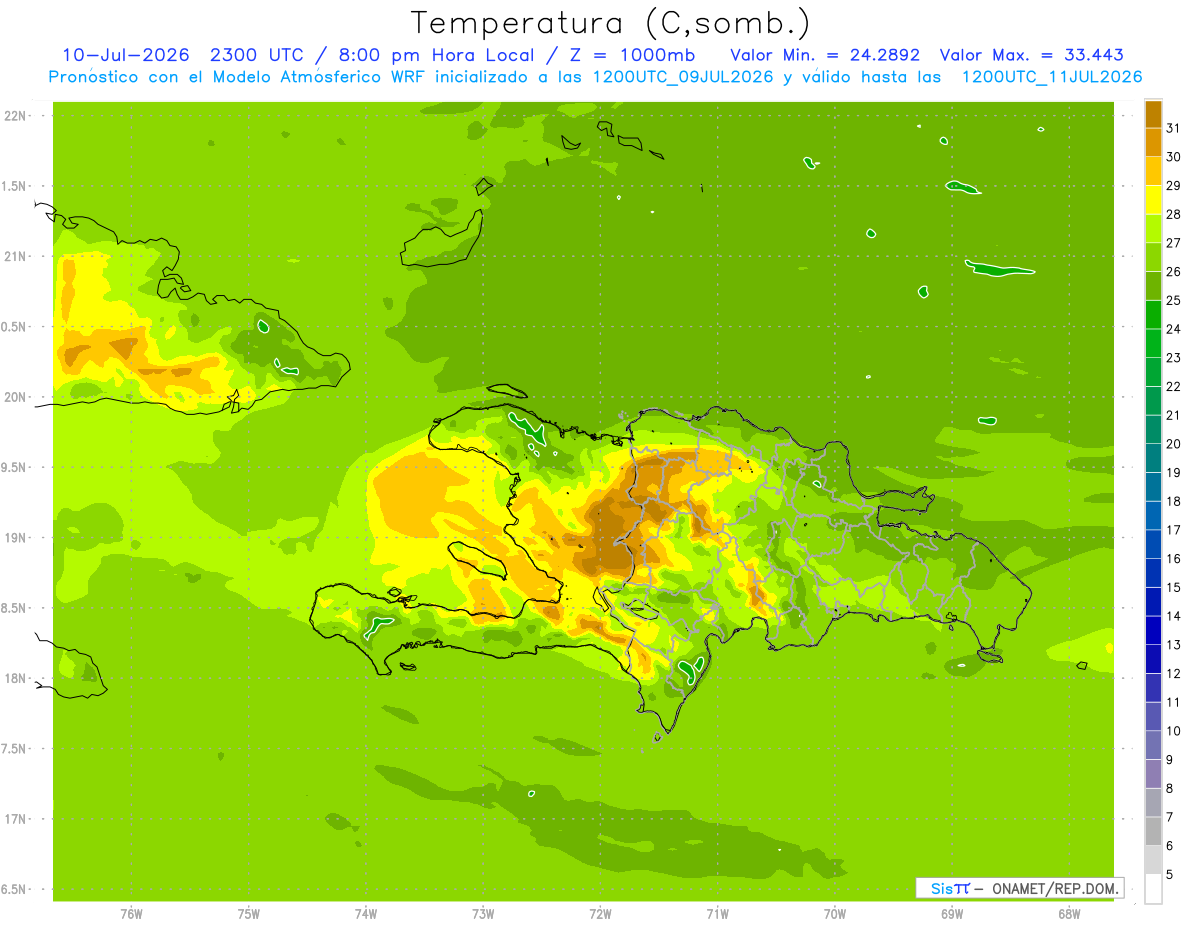This screenshot has height=927, width=1200.
Task: Click the SisTT ONAMET/REP.DOM. logo box
Action: (1019, 888)
